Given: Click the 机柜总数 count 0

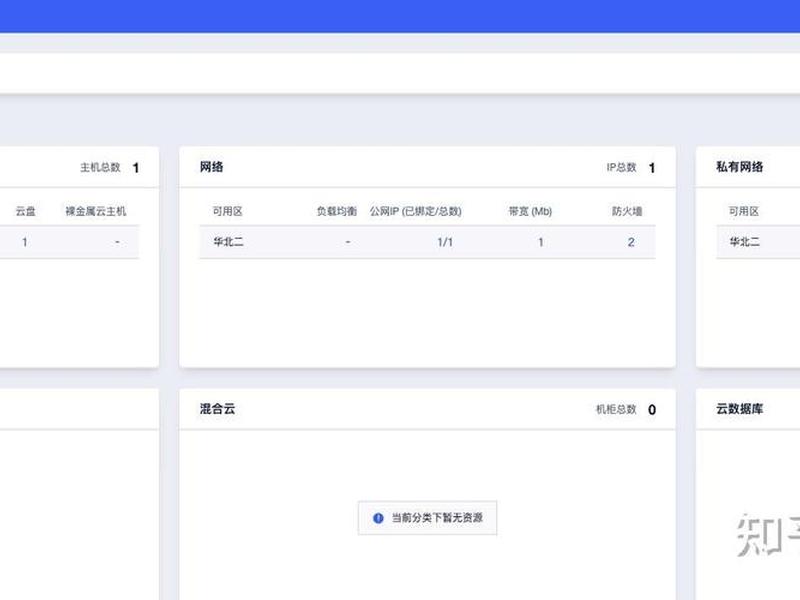Looking at the screenshot, I should [x=652, y=410].
